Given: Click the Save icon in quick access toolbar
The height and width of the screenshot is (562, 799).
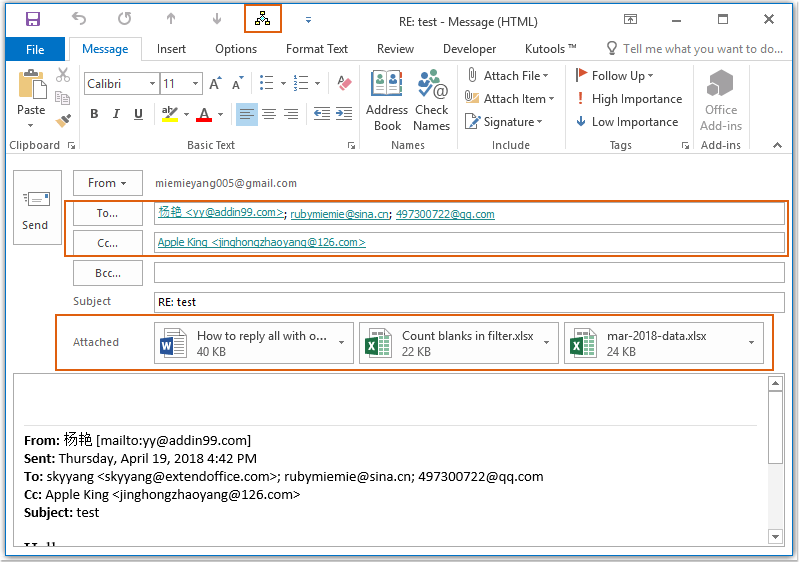Looking at the screenshot, I should tap(33, 19).
